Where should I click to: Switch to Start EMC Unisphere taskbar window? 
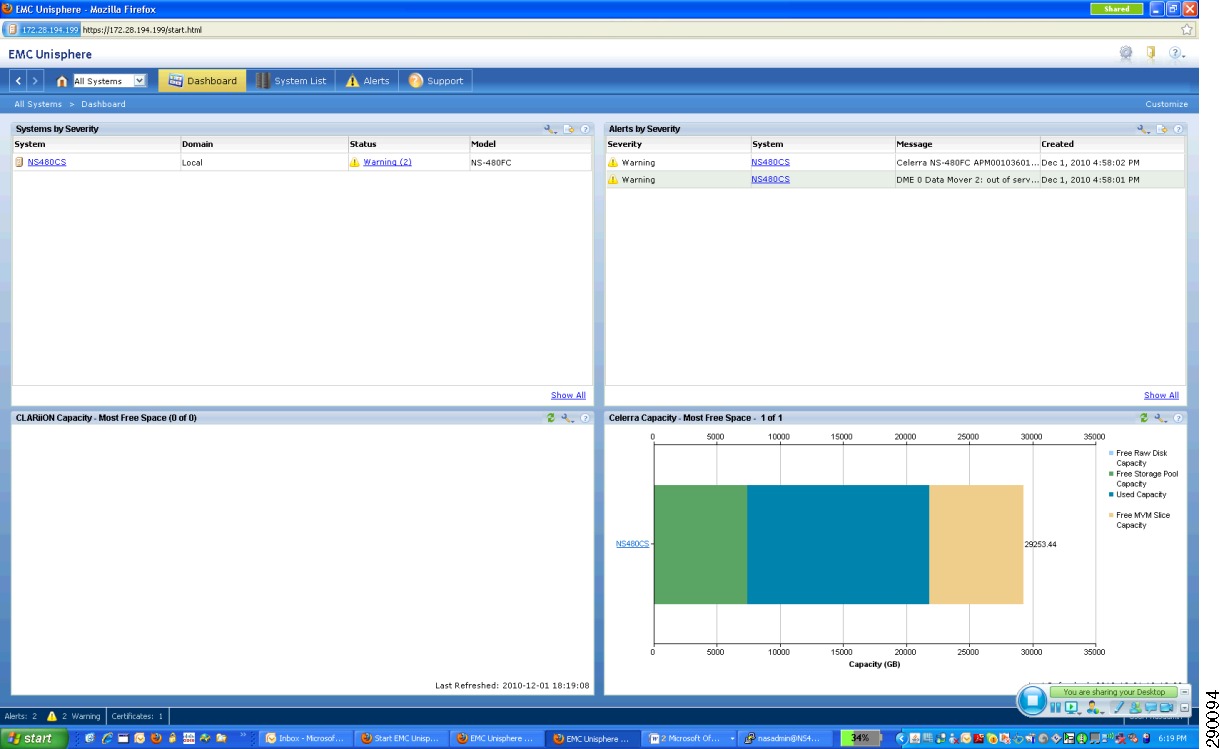(401, 739)
